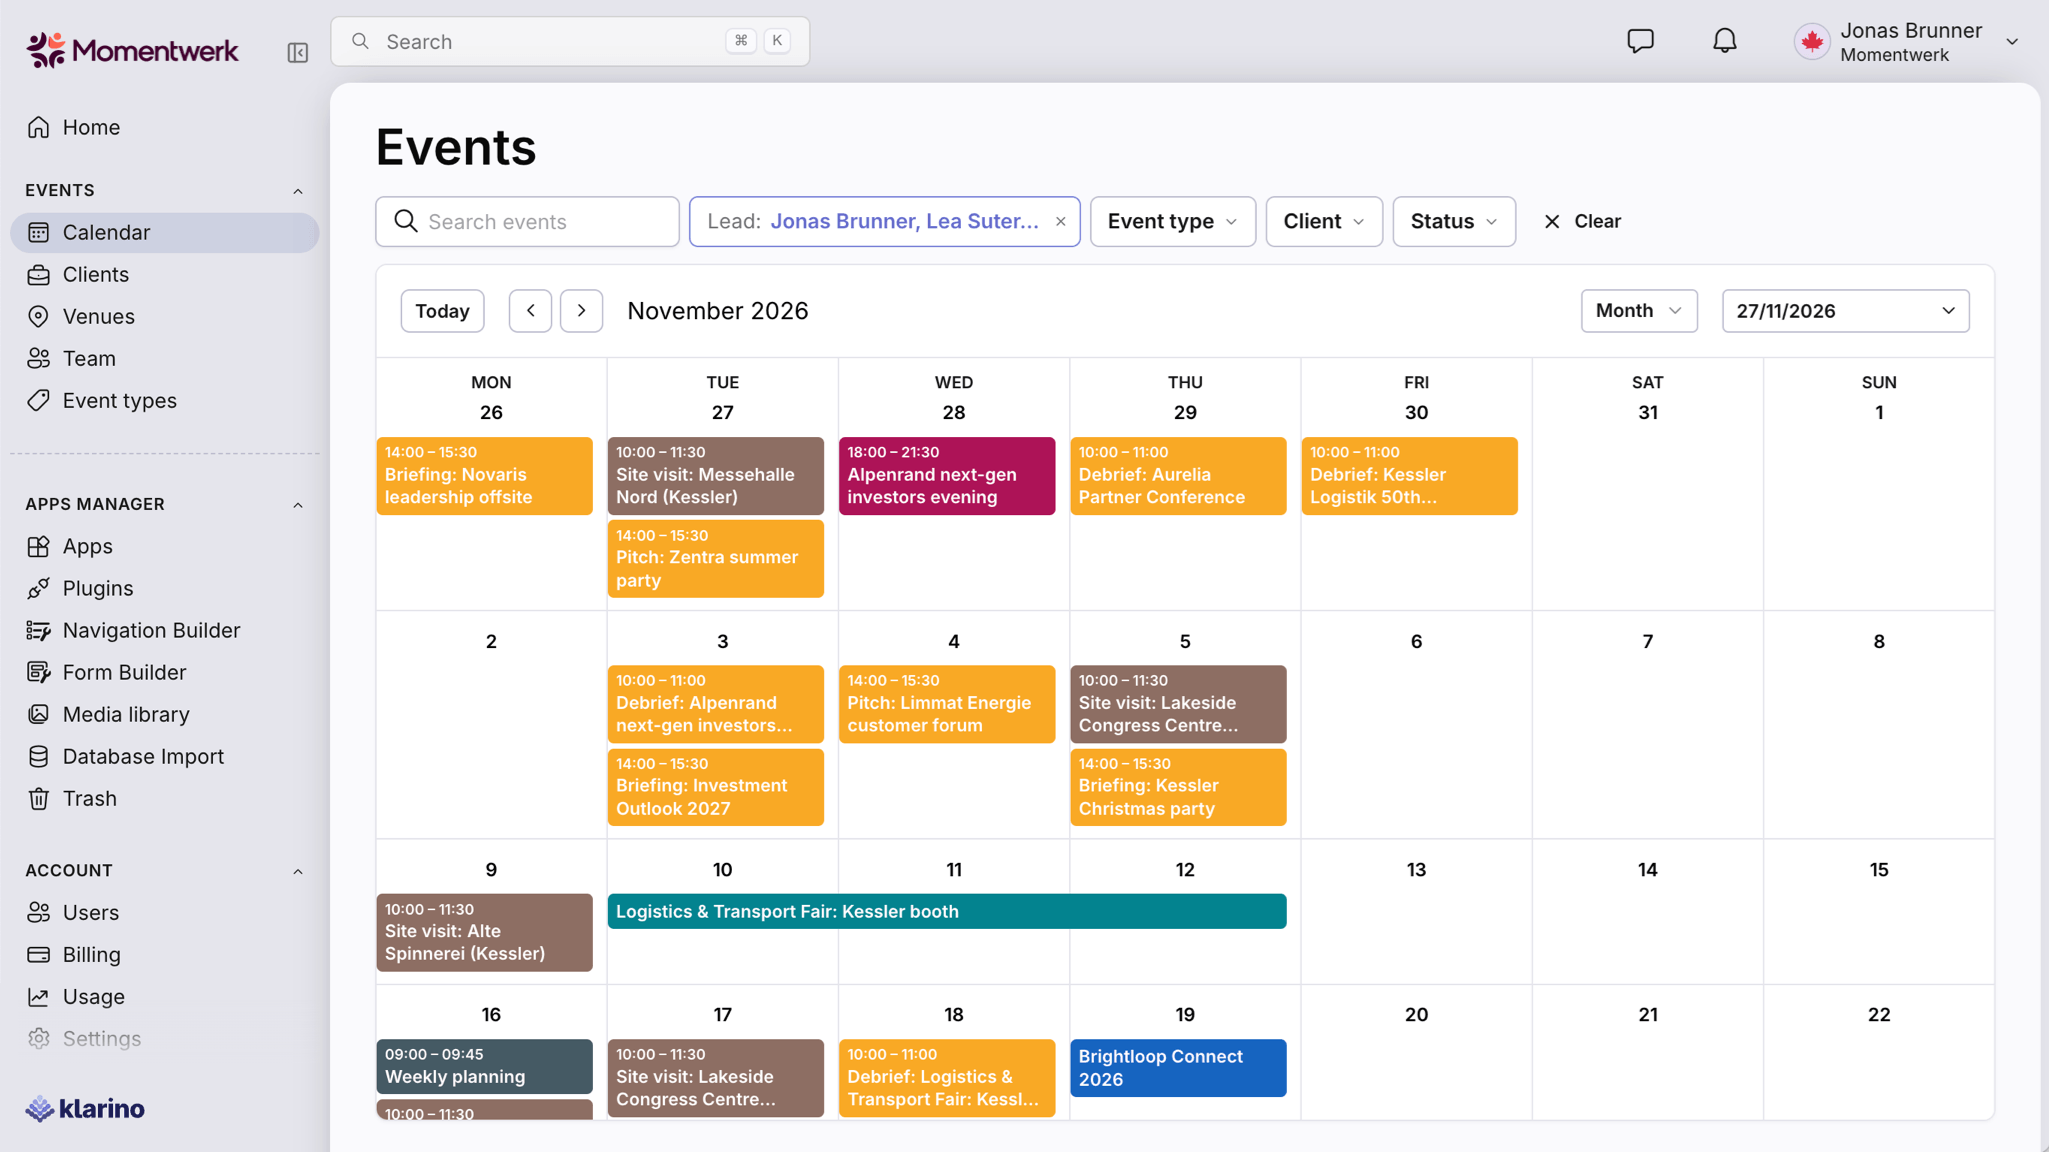
Task: Open Database Import
Action: click(165, 756)
